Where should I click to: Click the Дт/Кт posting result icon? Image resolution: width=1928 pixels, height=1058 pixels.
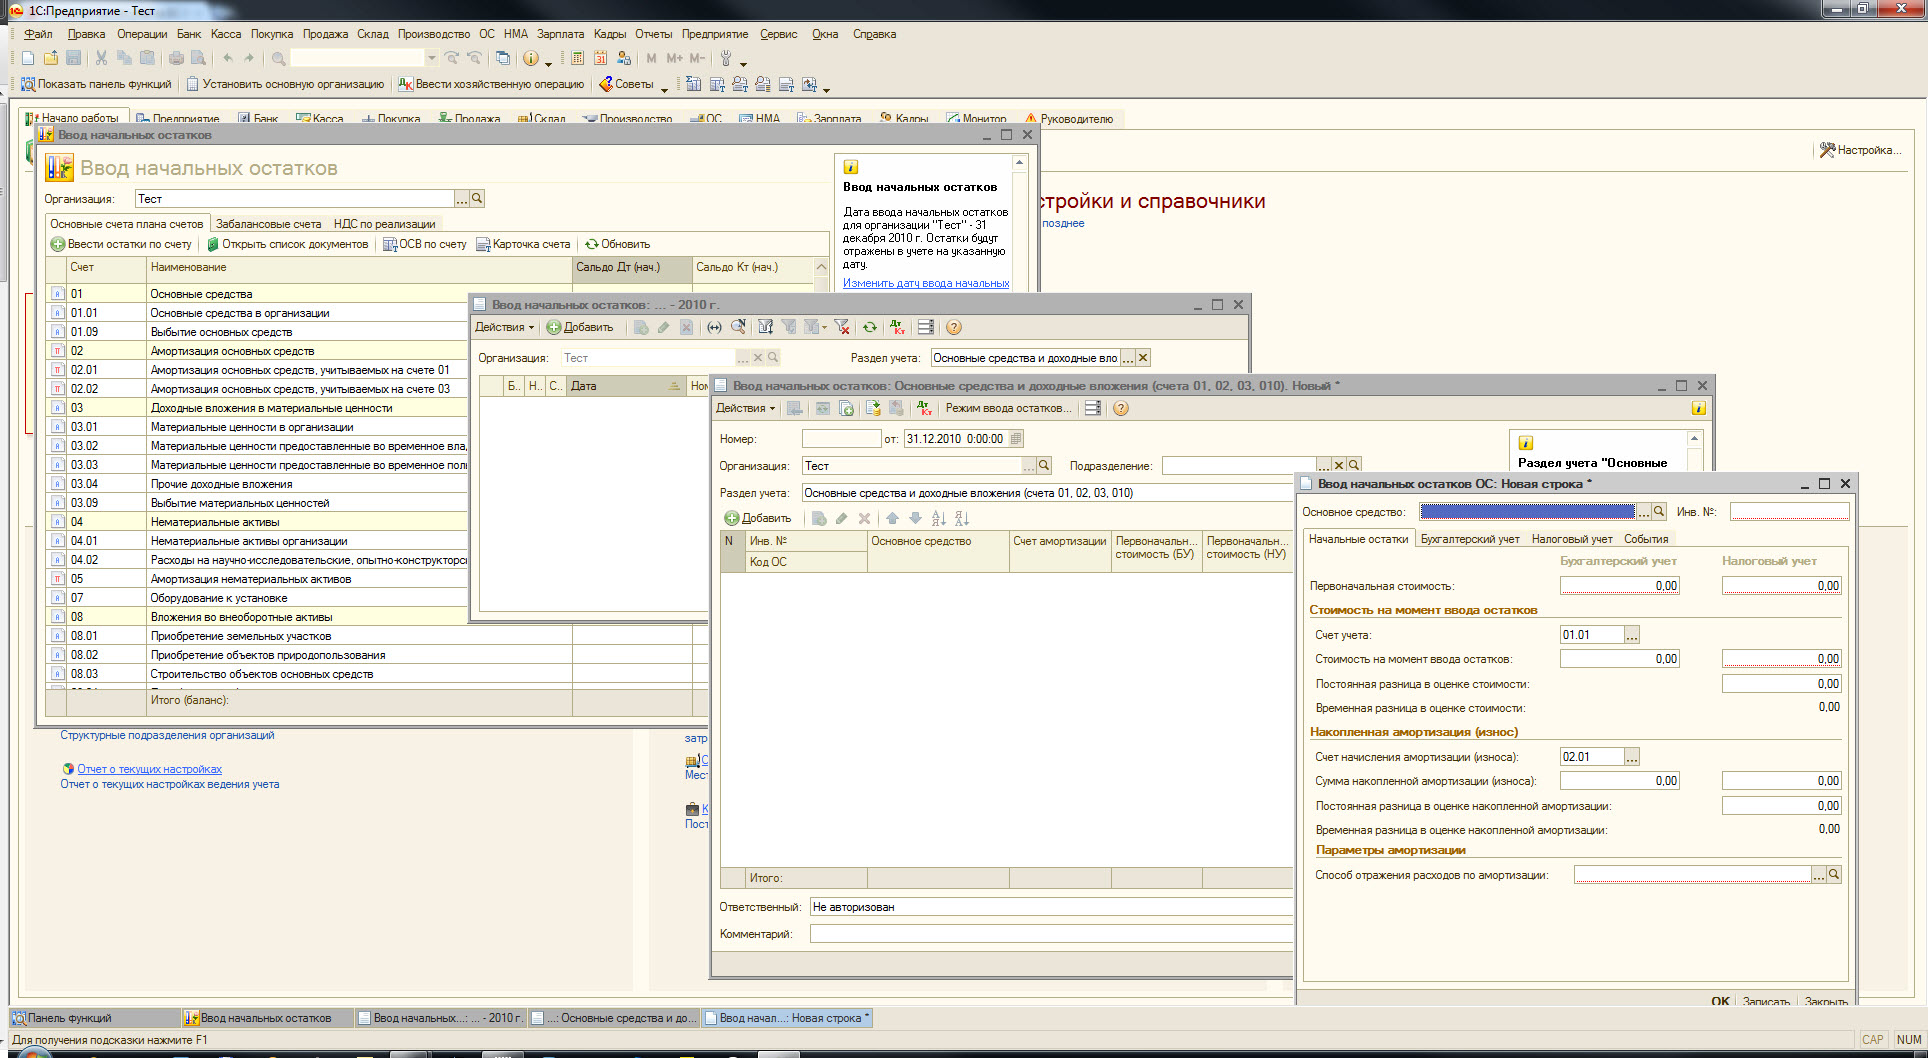pyautogui.click(x=925, y=408)
